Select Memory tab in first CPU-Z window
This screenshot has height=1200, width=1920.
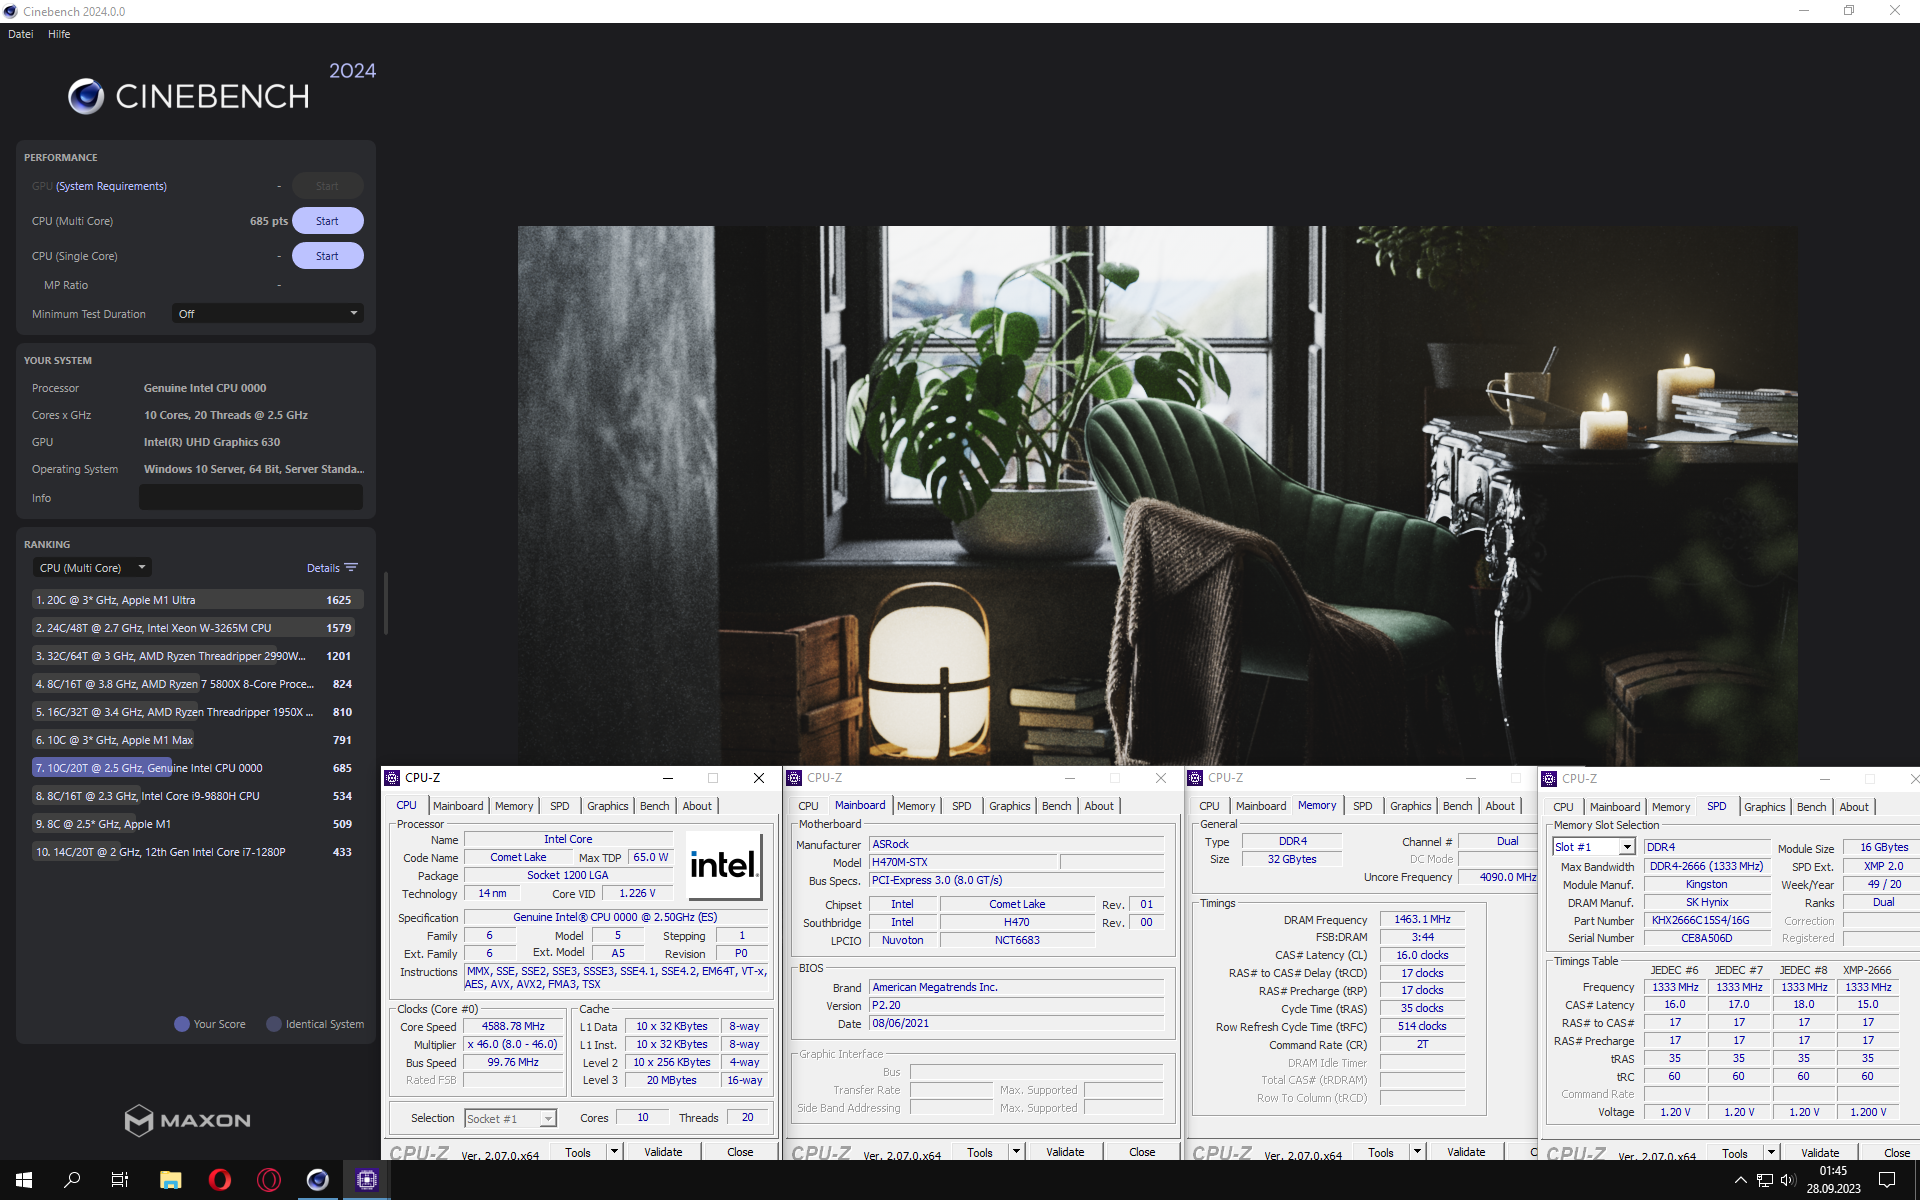(x=514, y=806)
